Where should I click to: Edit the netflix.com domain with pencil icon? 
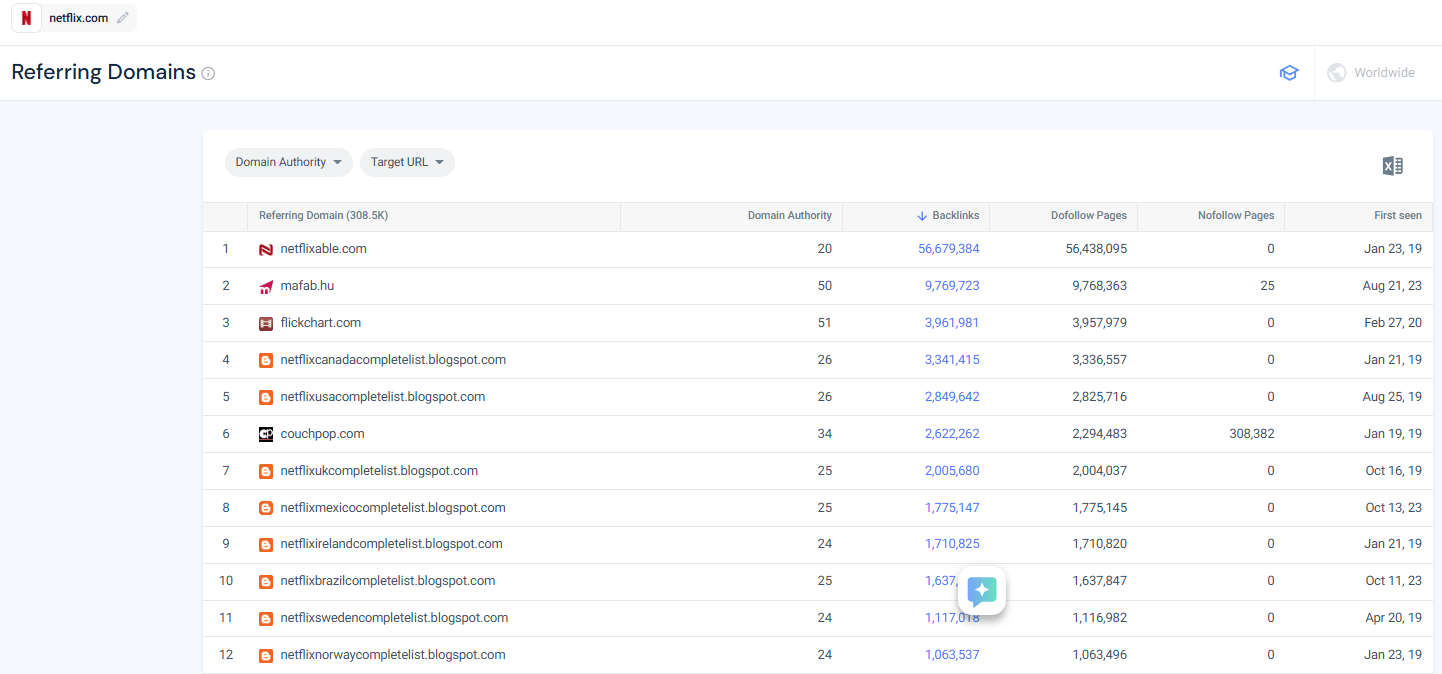tap(123, 18)
